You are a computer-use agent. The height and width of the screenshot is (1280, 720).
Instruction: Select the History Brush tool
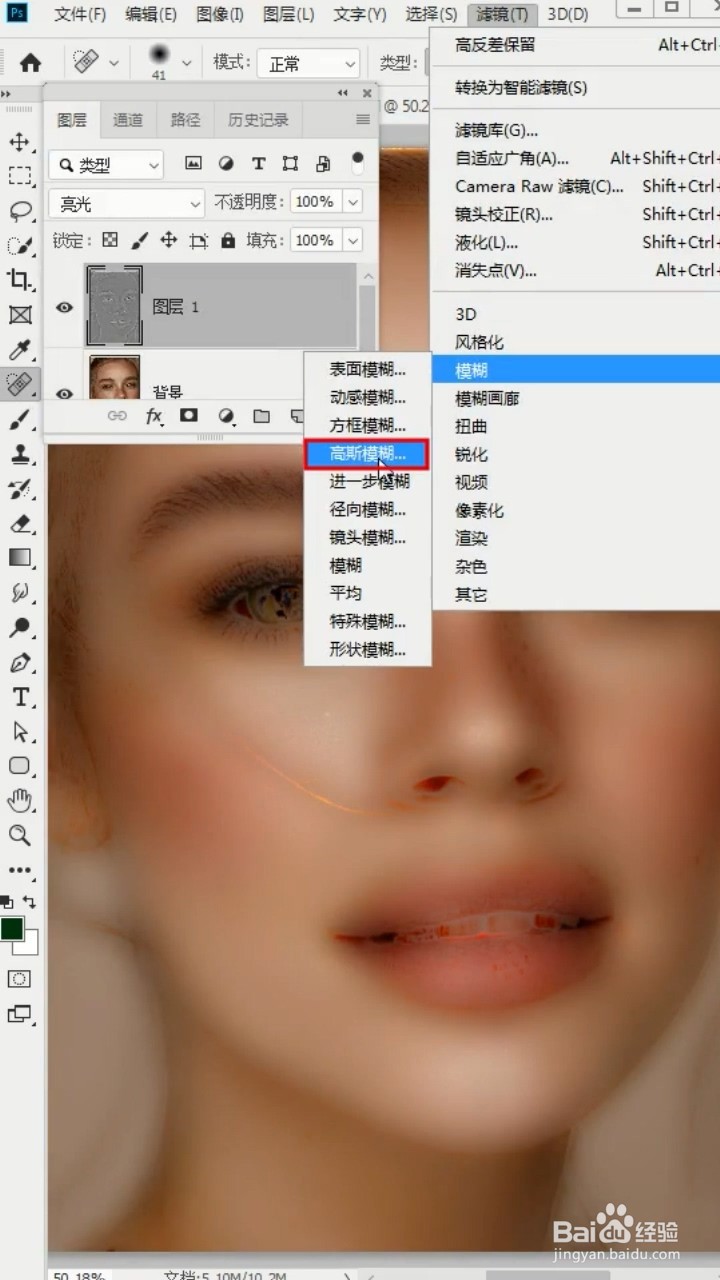pyautogui.click(x=19, y=488)
